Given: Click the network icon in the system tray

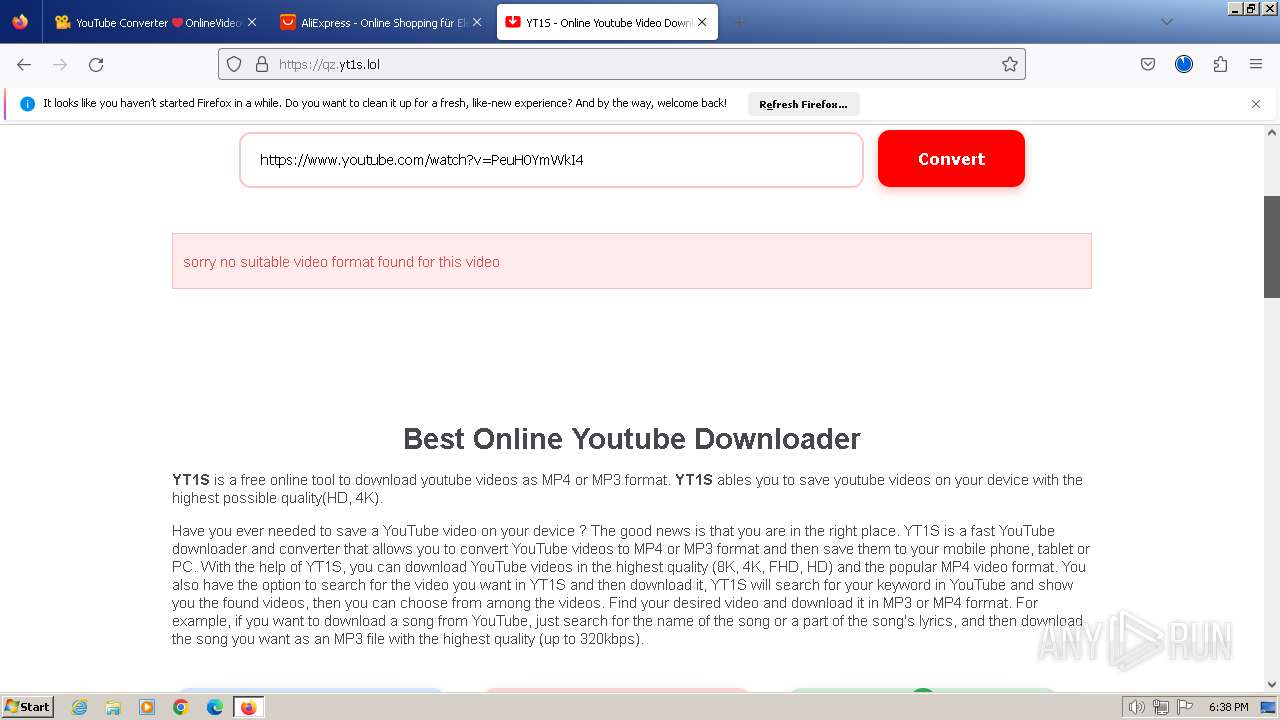Looking at the screenshot, I should pos(1160,707).
